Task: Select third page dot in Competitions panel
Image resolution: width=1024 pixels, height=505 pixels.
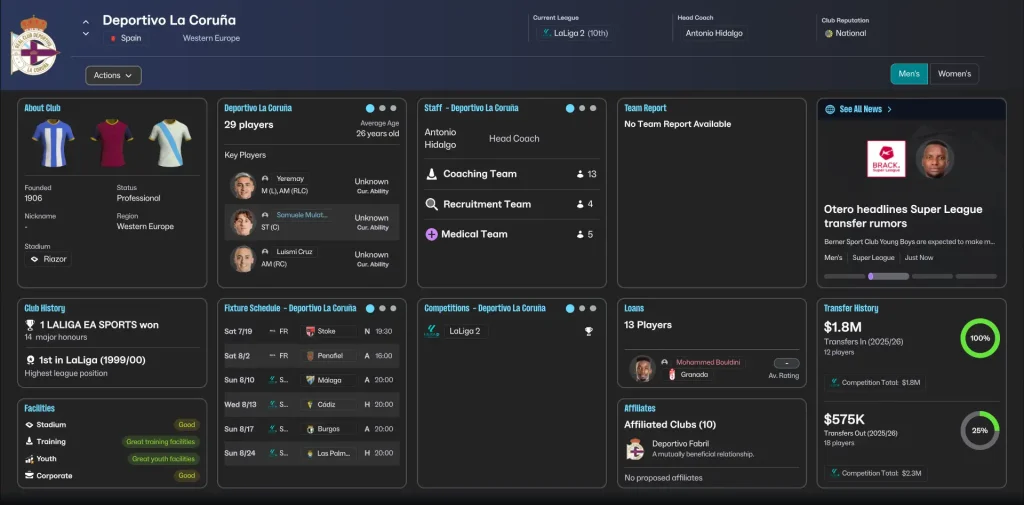Action: (x=594, y=308)
